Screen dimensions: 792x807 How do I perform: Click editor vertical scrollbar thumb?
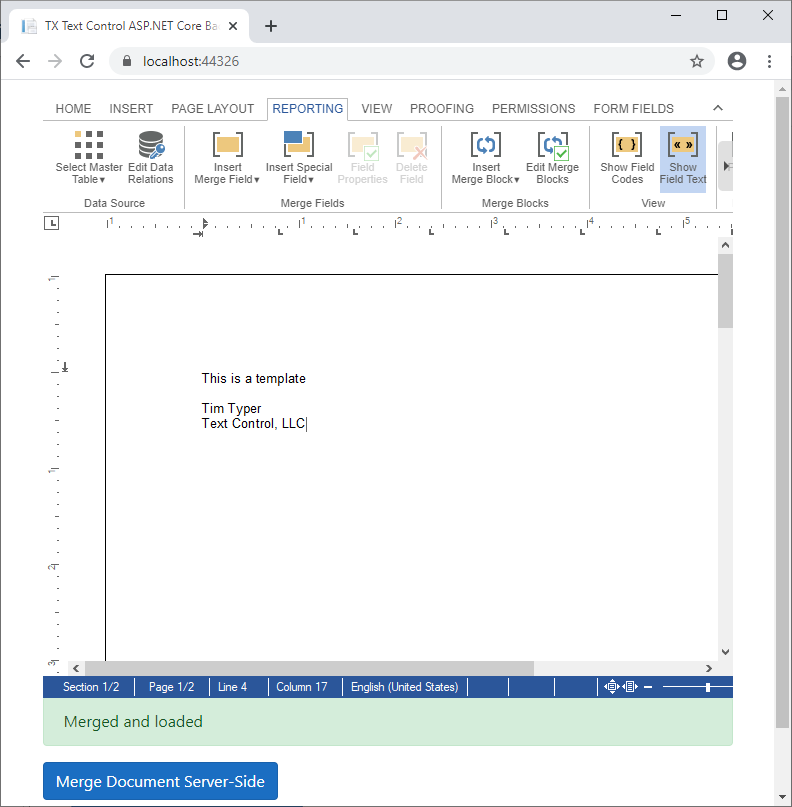(726, 290)
